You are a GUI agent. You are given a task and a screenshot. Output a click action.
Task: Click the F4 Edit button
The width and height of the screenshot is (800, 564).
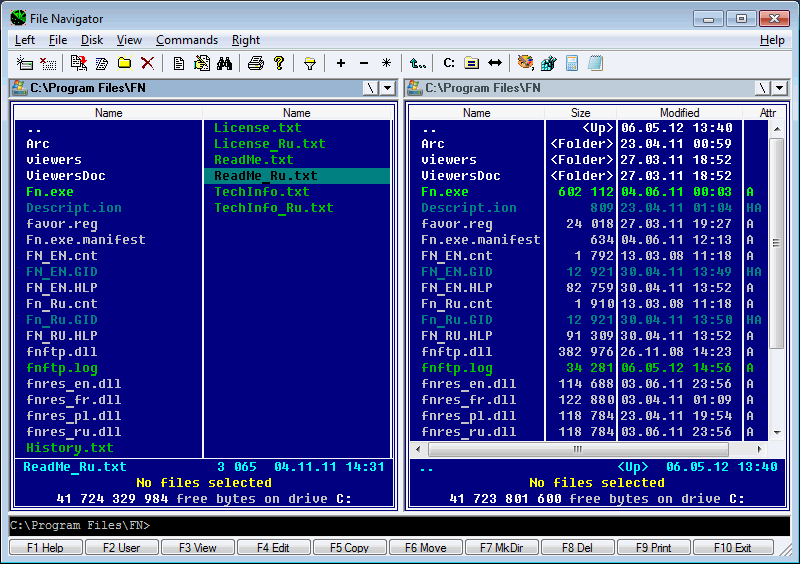pyautogui.click(x=273, y=548)
